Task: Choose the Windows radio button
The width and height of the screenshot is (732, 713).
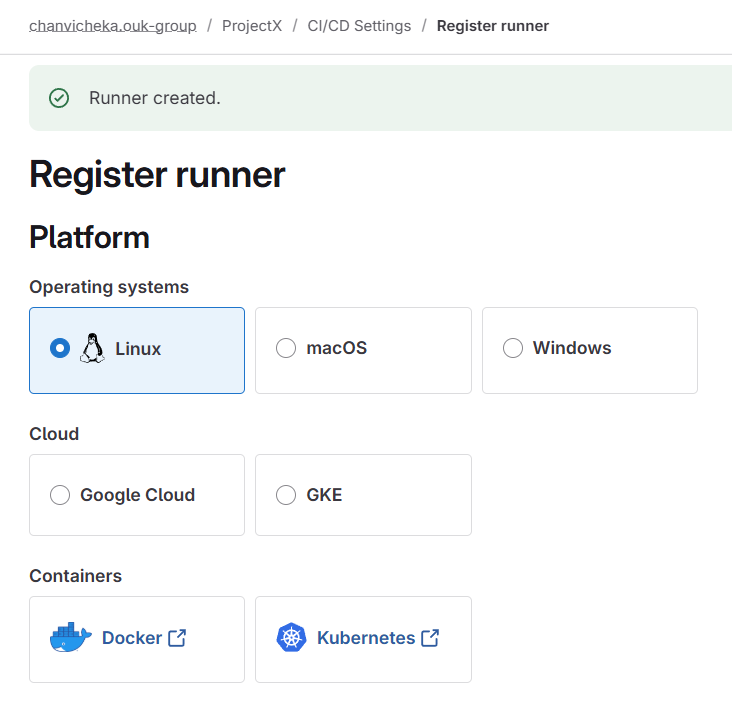Action: coord(513,348)
